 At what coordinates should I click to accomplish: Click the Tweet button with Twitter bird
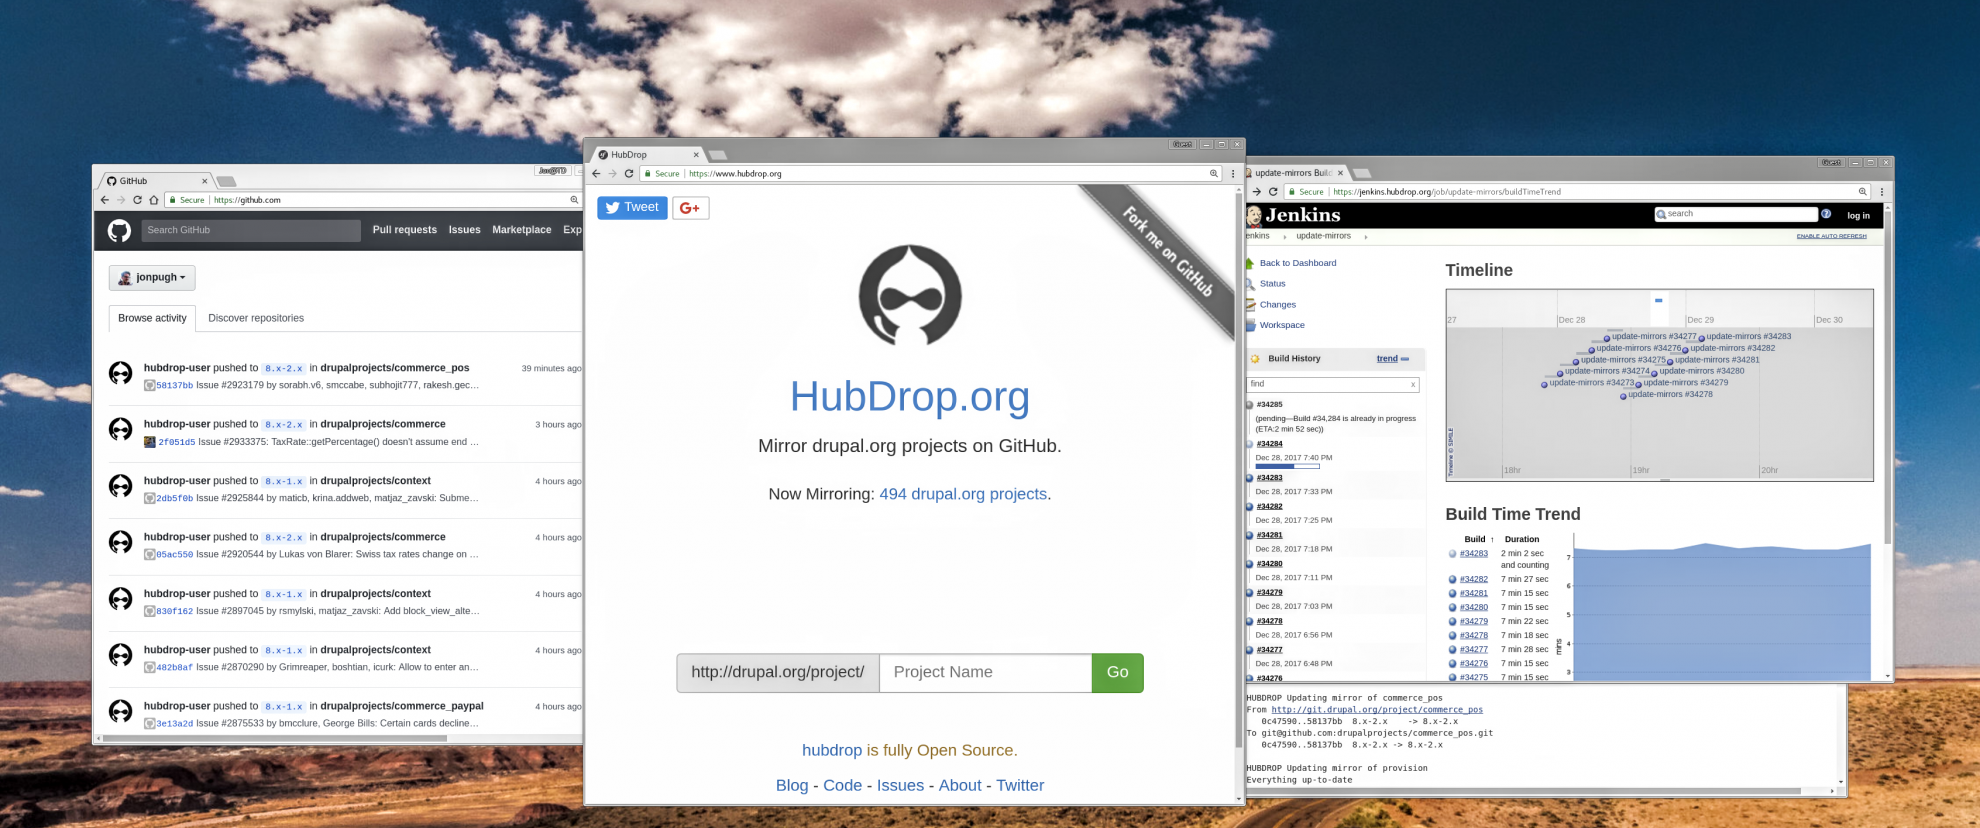click(632, 208)
